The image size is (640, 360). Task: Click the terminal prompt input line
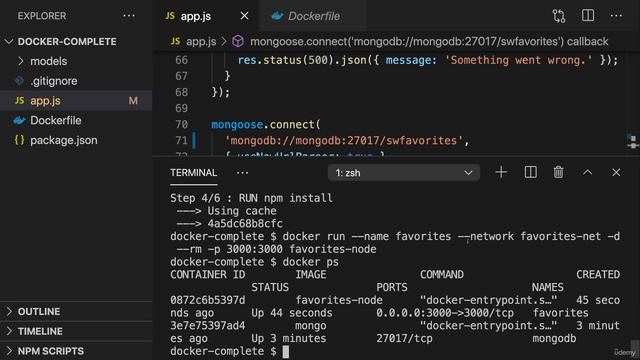(395, 351)
